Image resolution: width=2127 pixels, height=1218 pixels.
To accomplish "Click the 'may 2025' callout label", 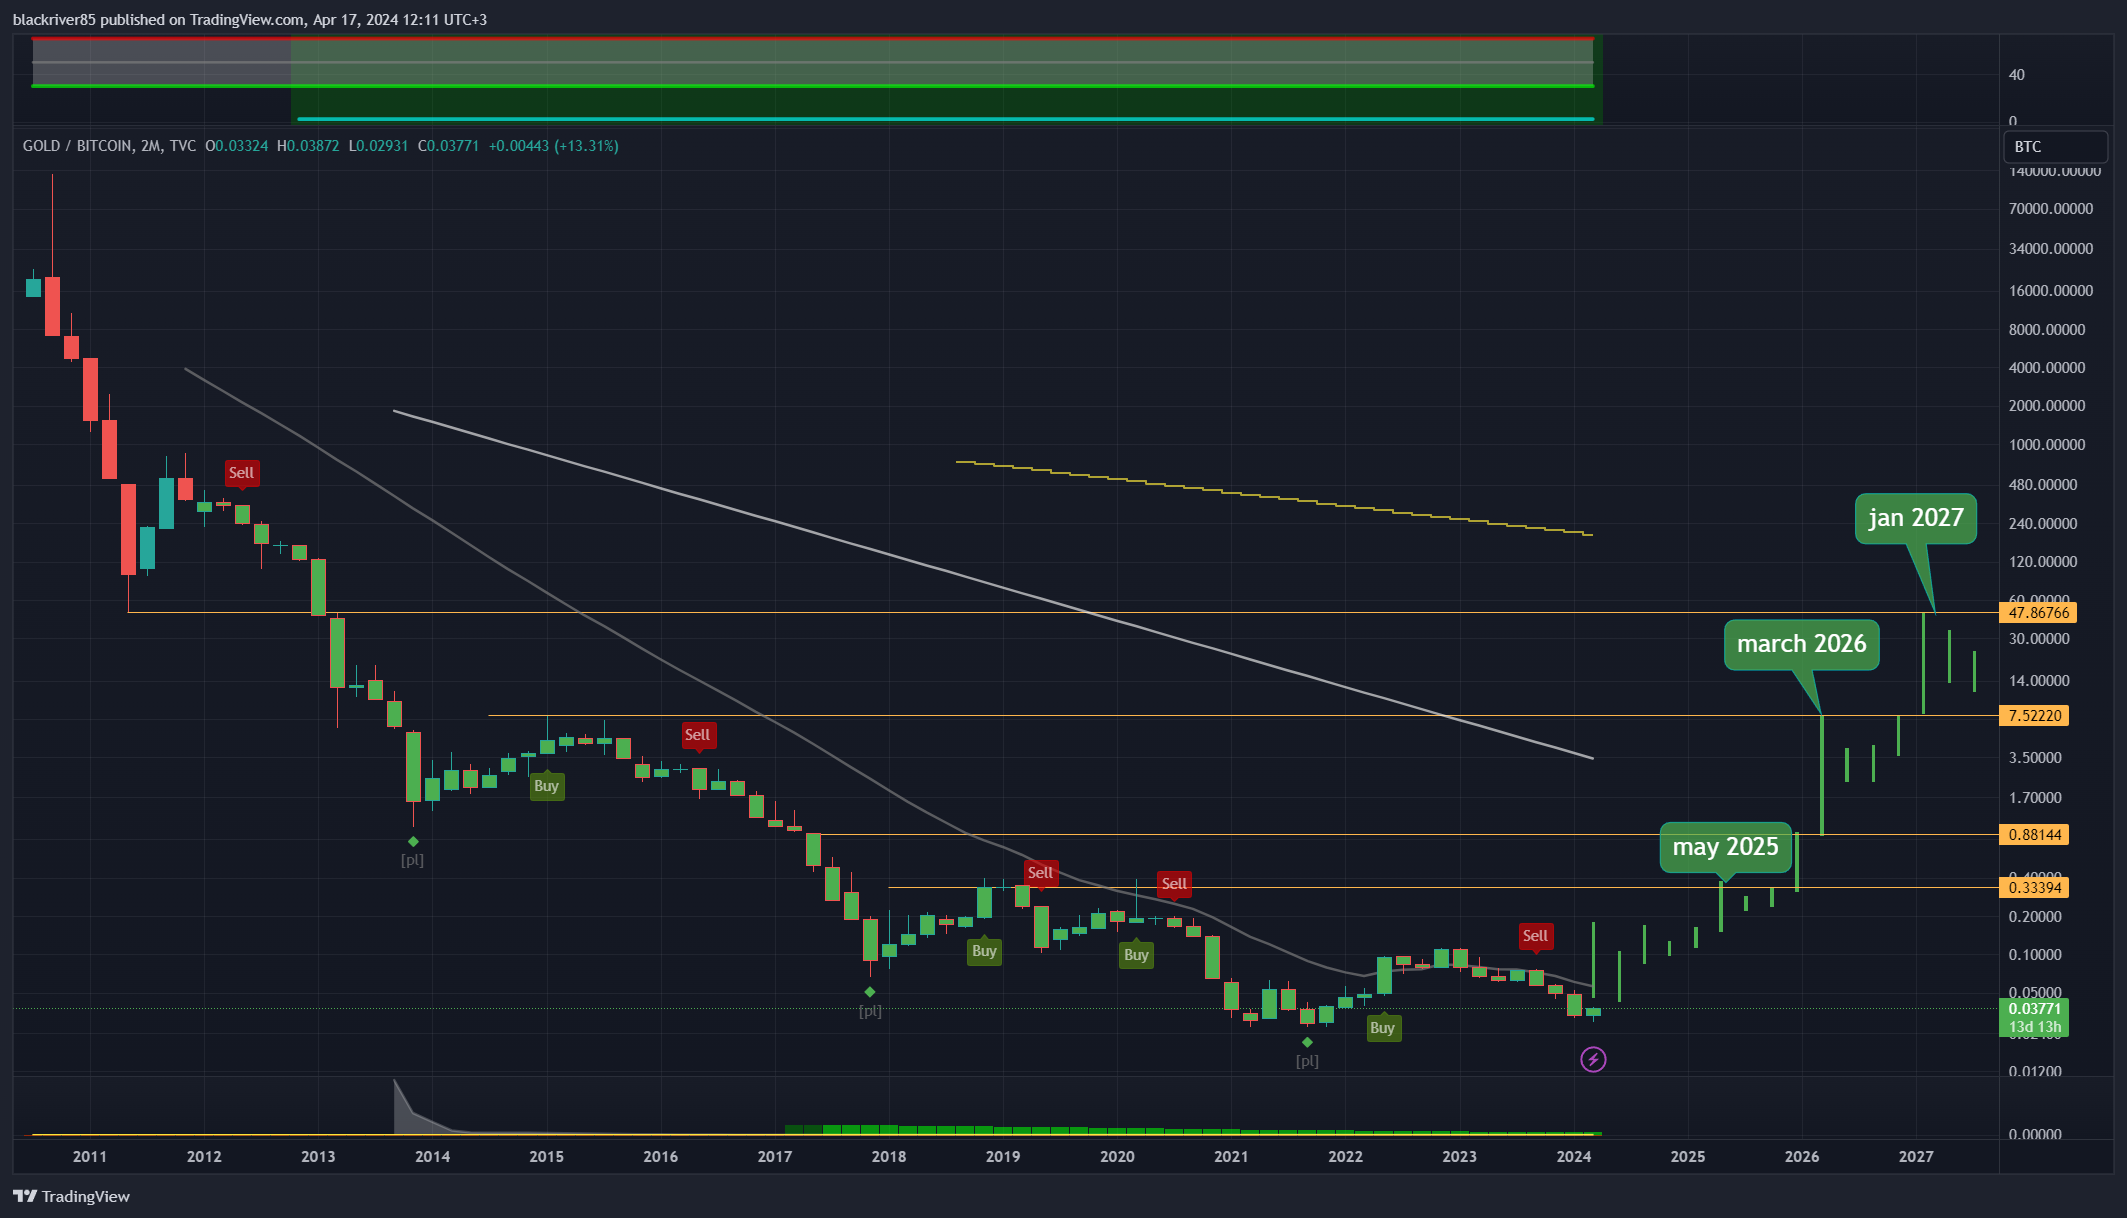I will (x=1725, y=847).
